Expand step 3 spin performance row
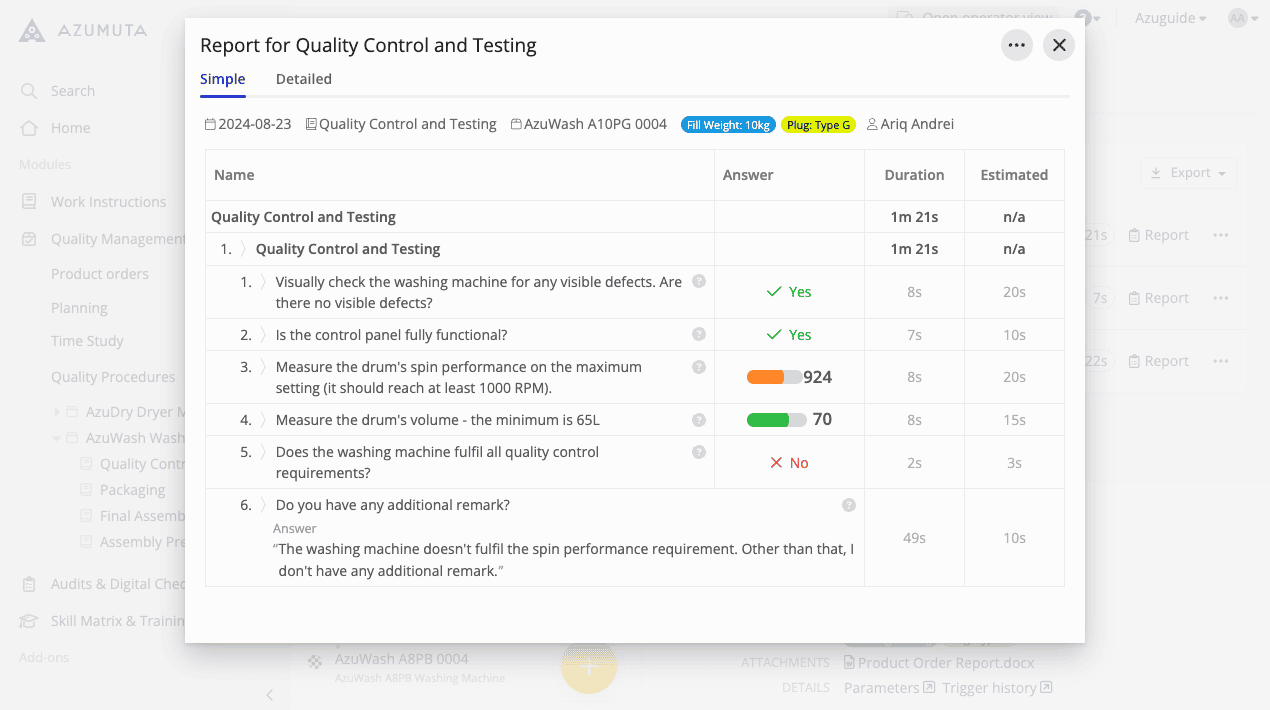Image resolution: width=1270 pixels, height=710 pixels. (x=264, y=367)
